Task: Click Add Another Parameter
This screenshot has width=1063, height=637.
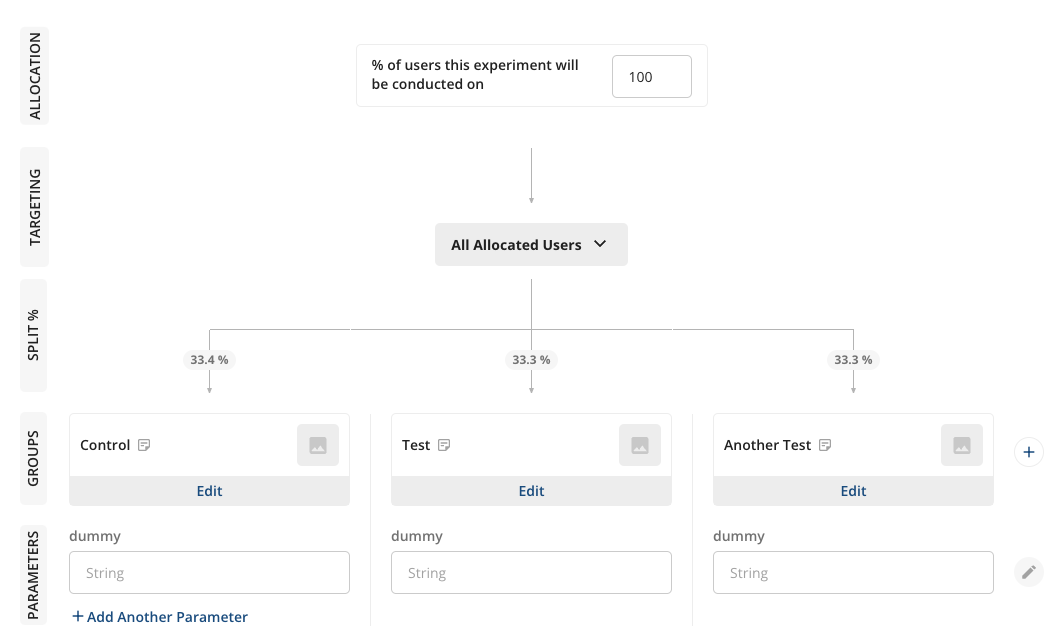Action: [x=159, y=617]
